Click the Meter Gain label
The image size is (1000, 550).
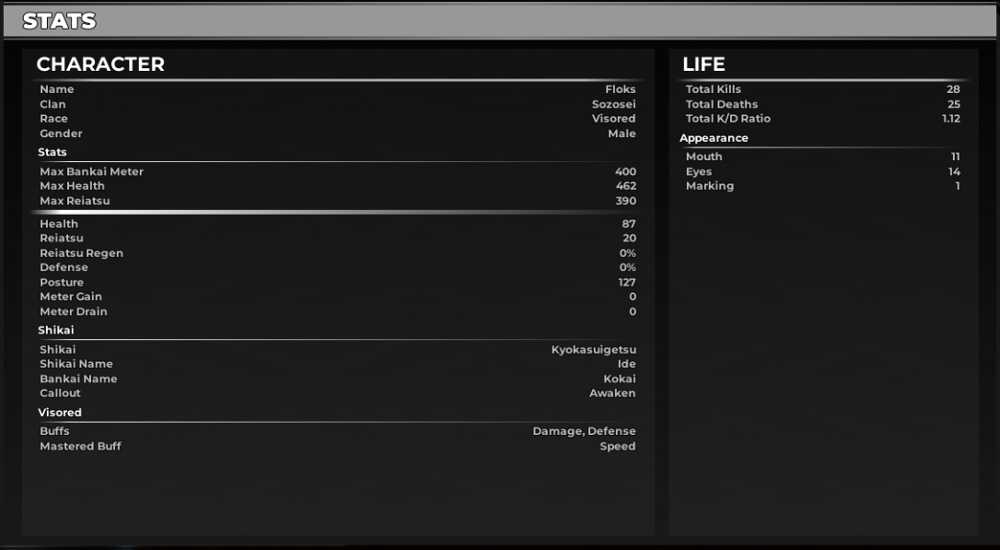point(71,297)
